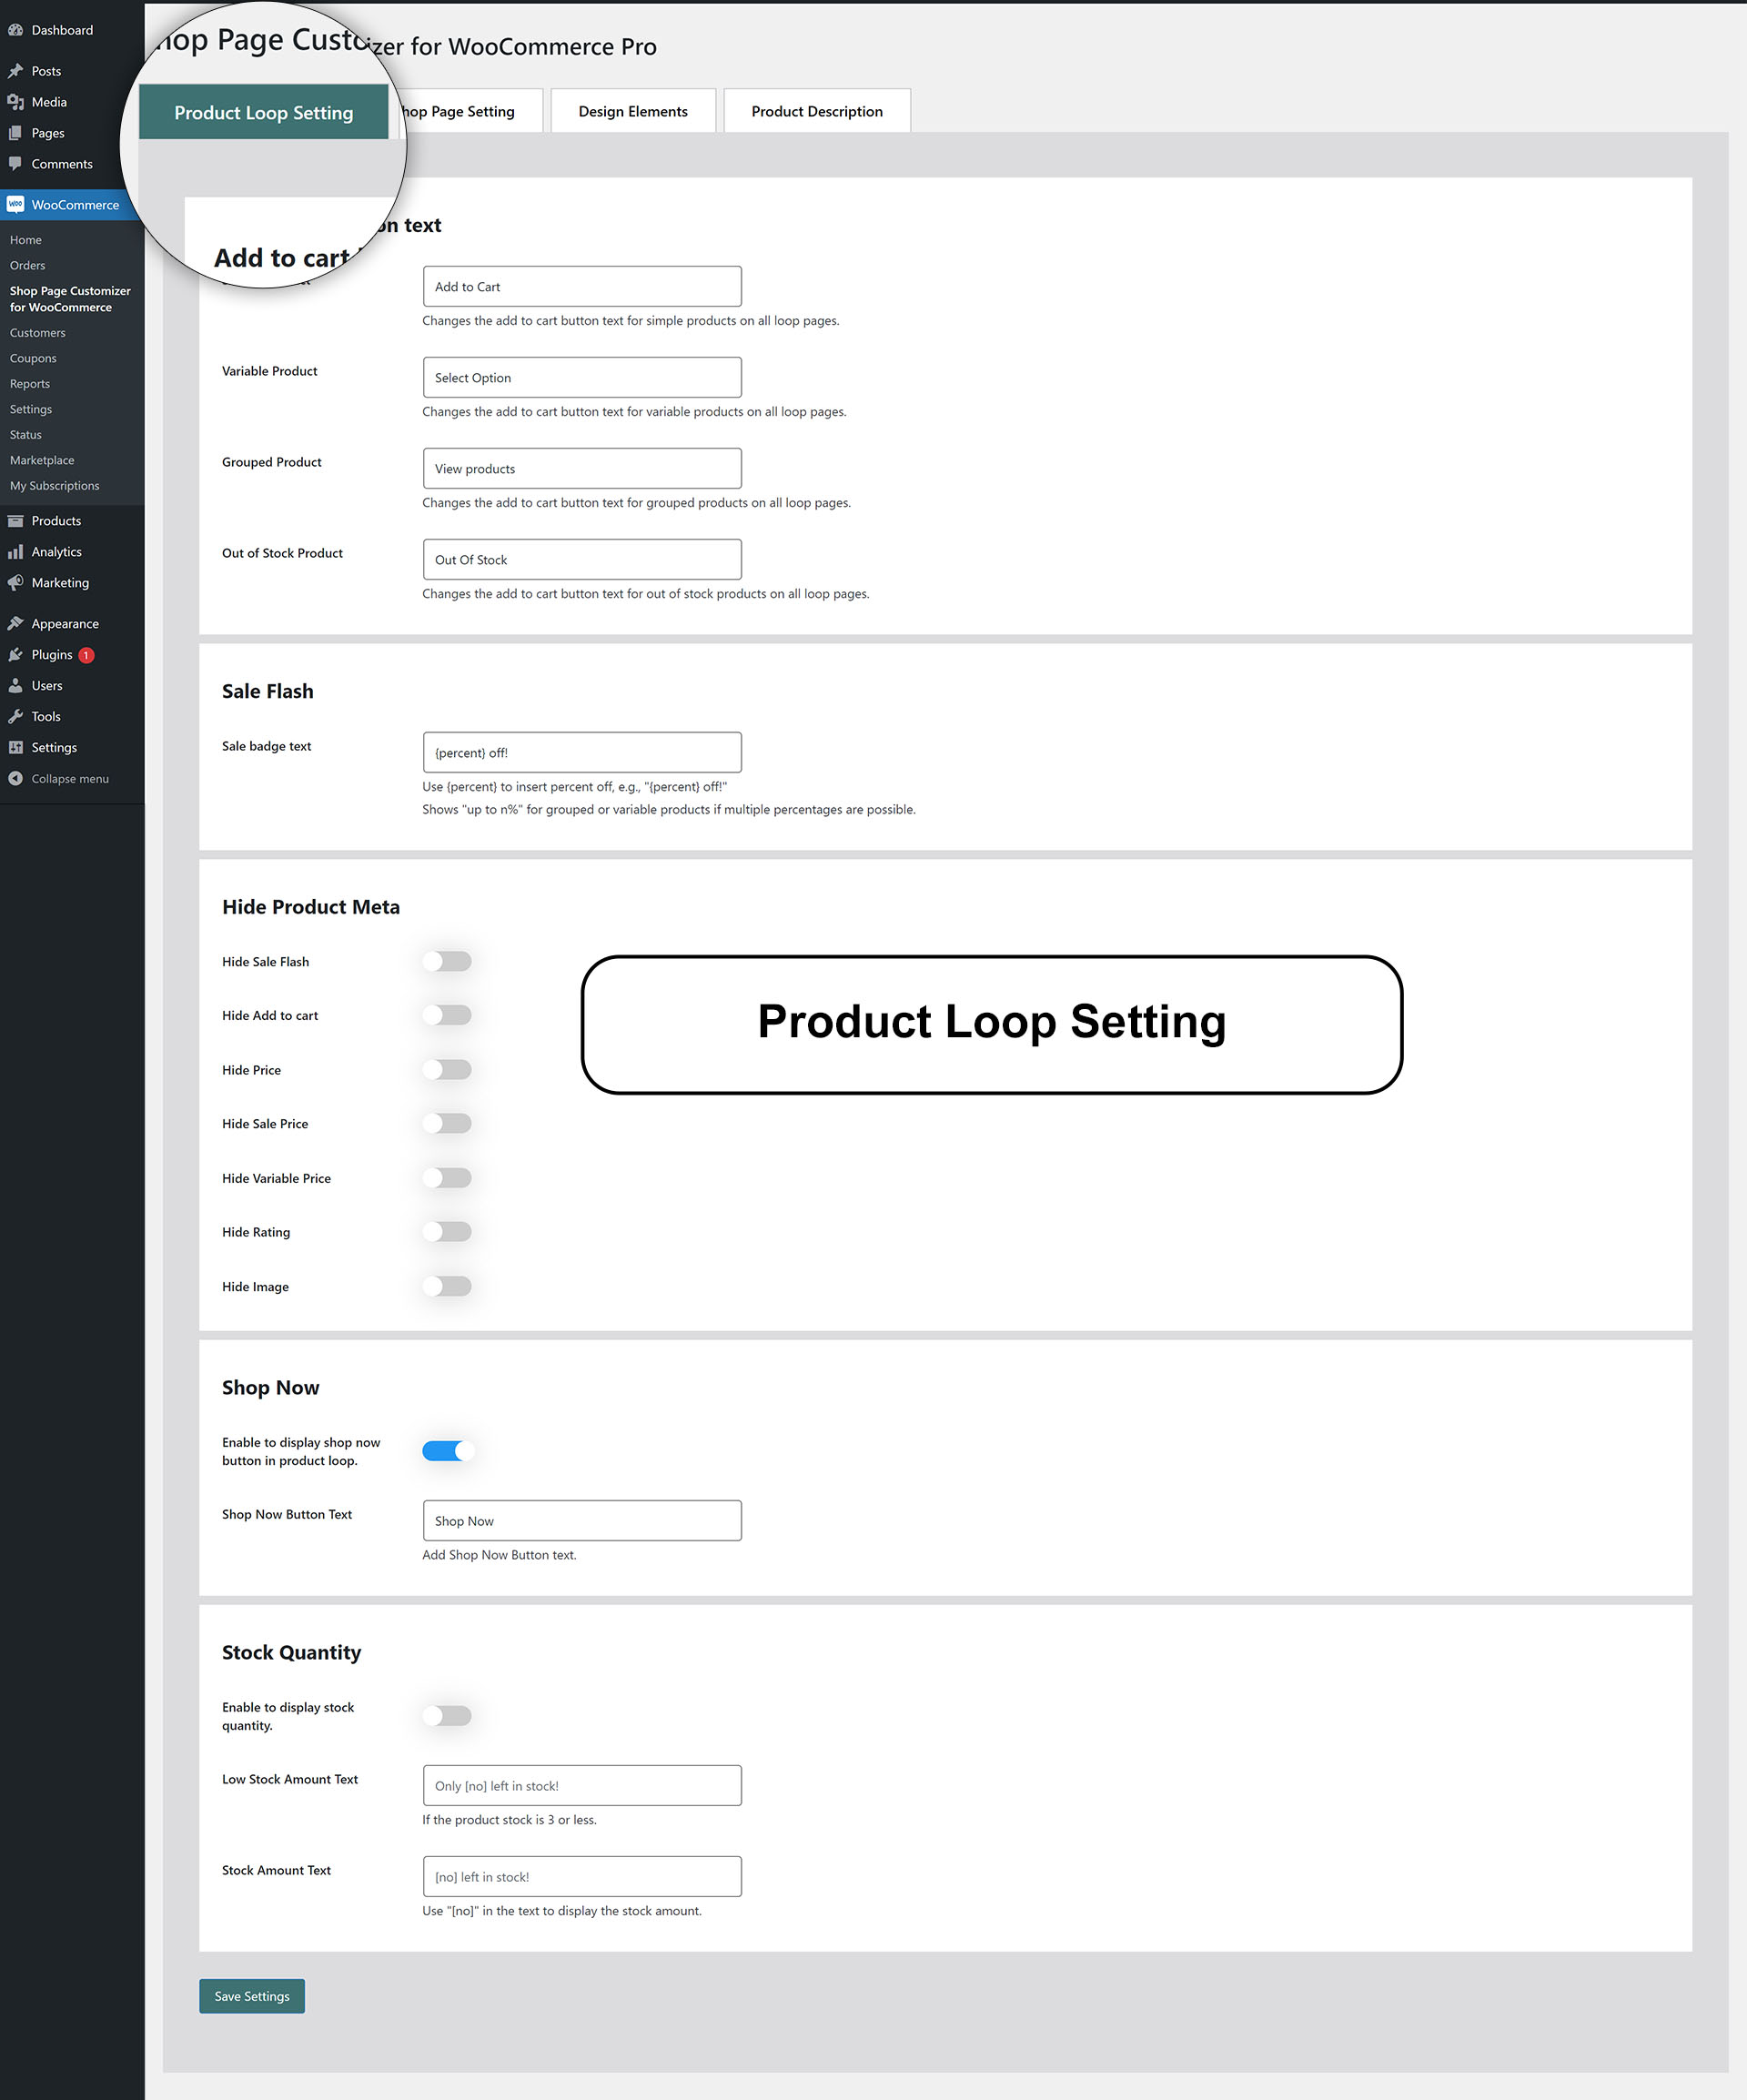
Task: Click the Pages icon in sidebar
Action: pos(16,133)
